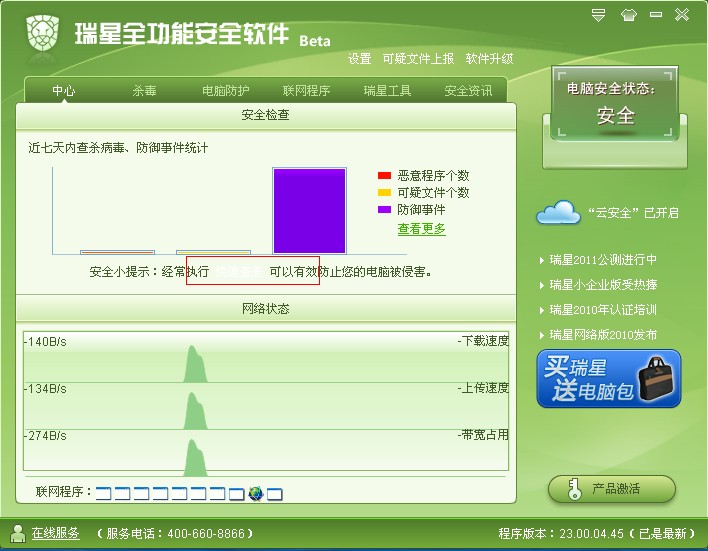The image size is (708, 551).
Task: Switch to the 安全资讯 tab
Action: tap(468, 91)
